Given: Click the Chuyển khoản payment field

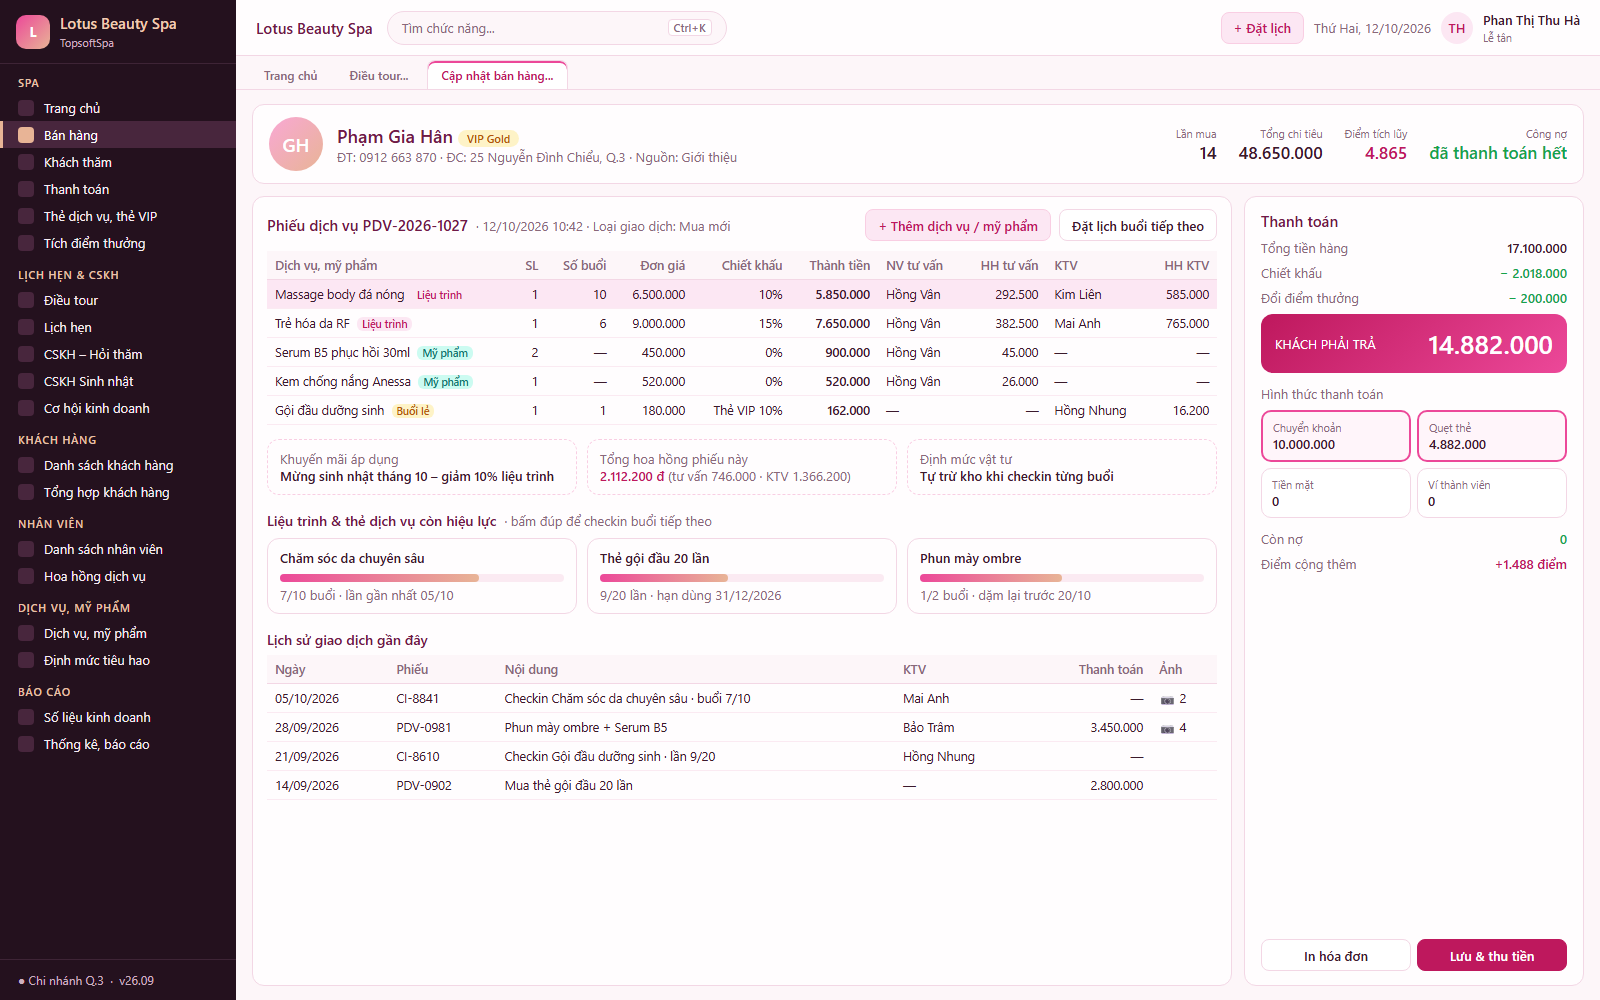Looking at the screenshot, I should [x=1336, y=436].
